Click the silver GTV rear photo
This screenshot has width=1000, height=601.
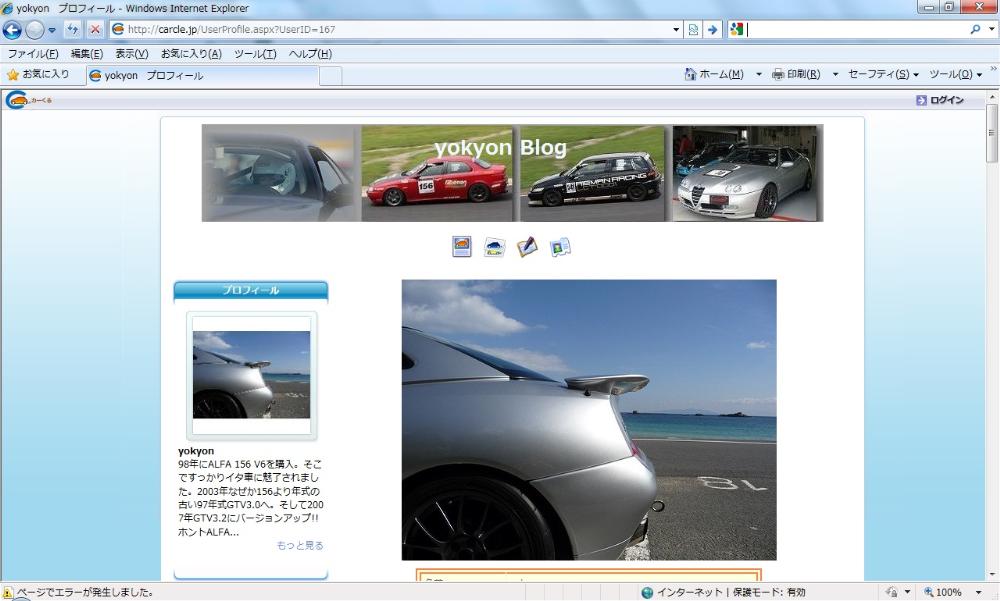[590, 420]
